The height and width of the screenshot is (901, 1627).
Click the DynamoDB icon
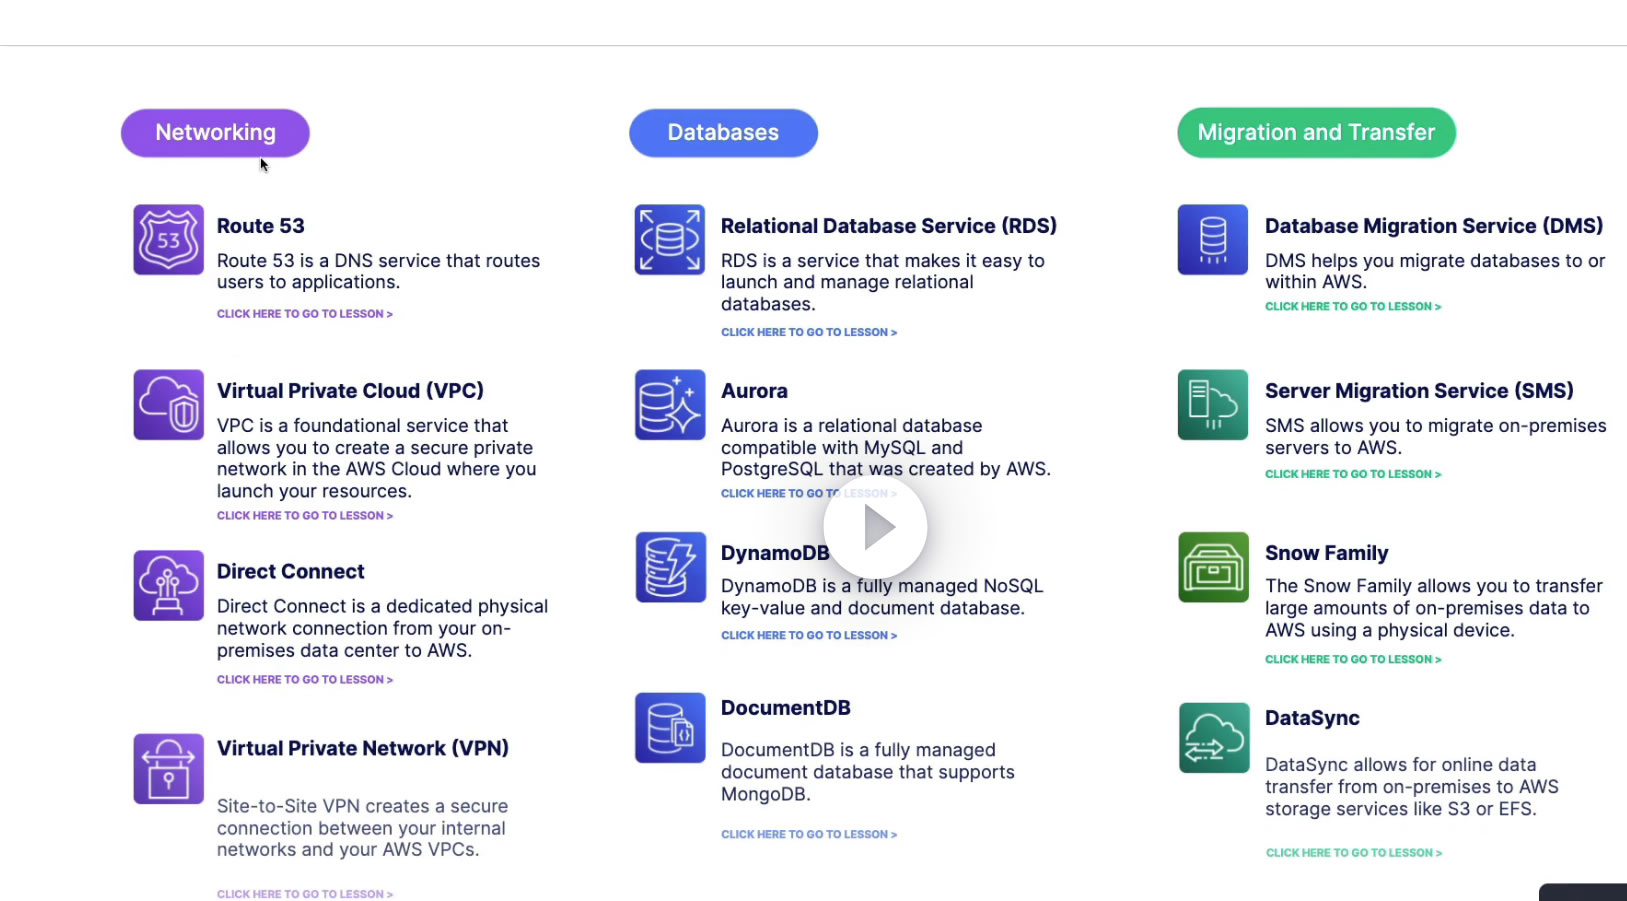[670, 567]
